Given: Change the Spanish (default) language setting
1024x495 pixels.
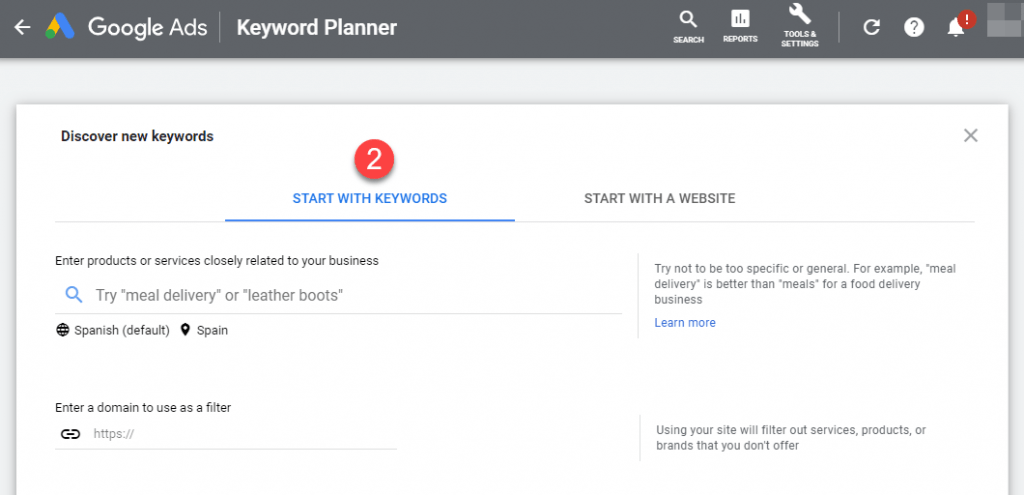Looking at the screenshot, I should 113,330.
